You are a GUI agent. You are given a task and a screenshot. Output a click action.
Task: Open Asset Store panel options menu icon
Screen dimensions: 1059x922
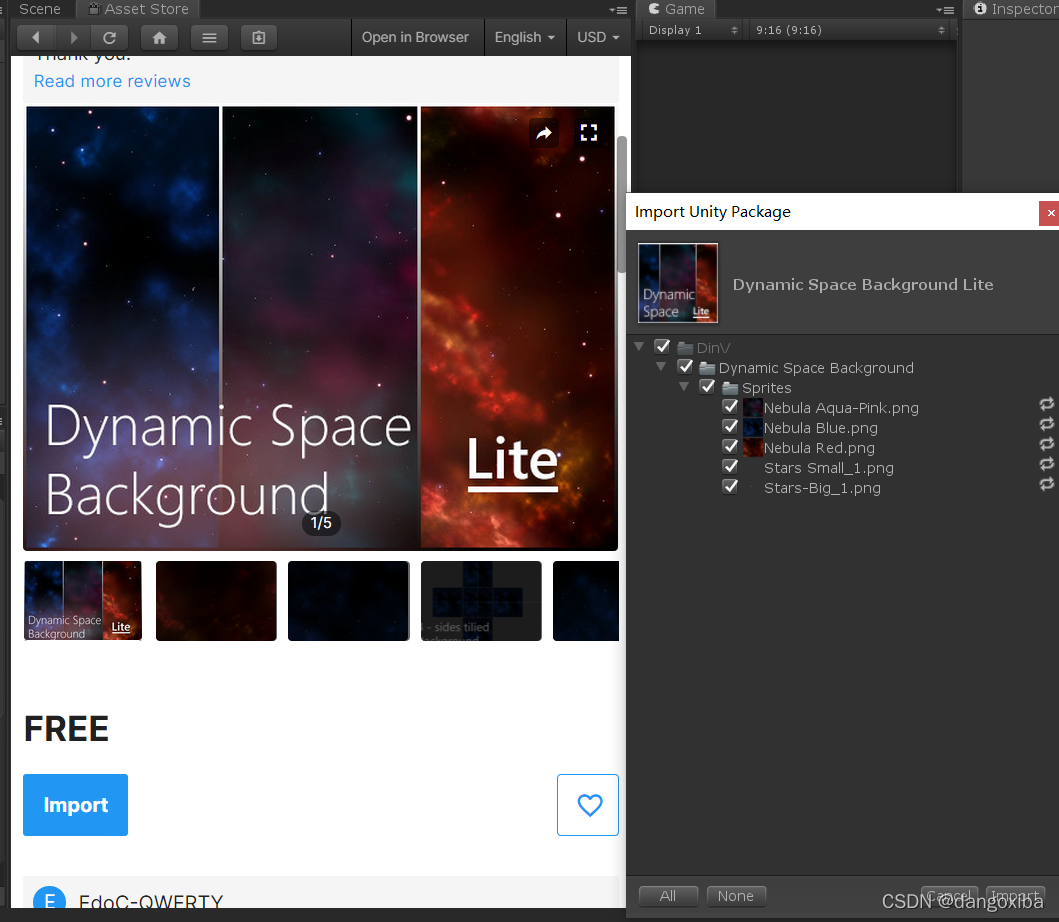pos(618,10)
